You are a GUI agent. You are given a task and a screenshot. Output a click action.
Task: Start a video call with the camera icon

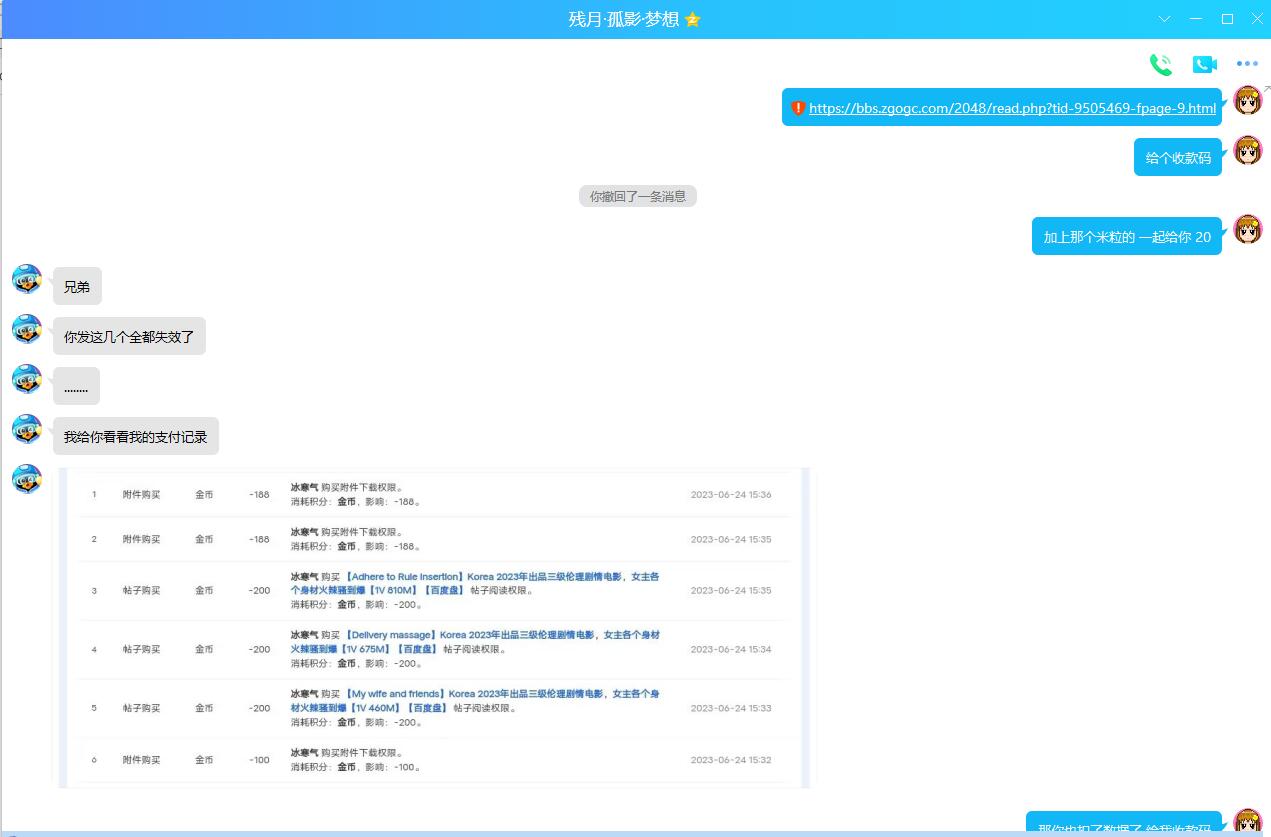coord(1204,64)
